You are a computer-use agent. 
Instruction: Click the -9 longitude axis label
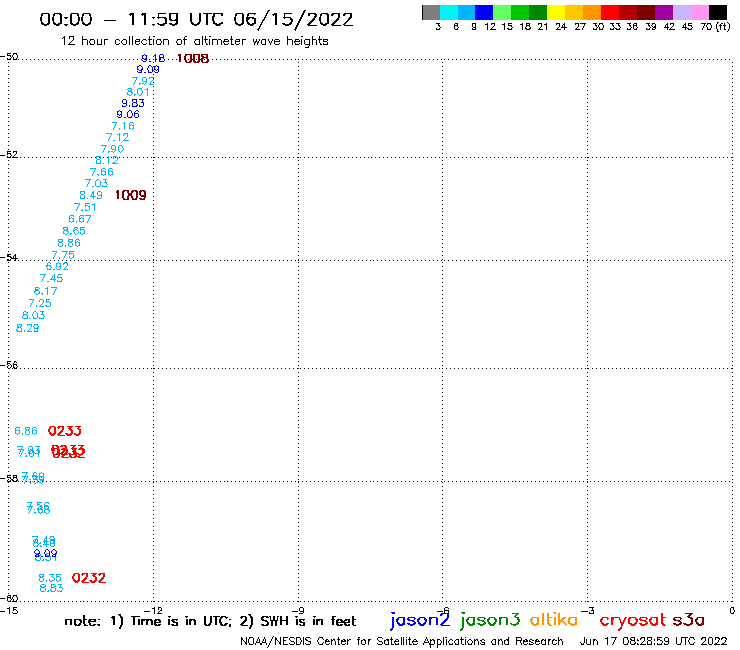298,610
